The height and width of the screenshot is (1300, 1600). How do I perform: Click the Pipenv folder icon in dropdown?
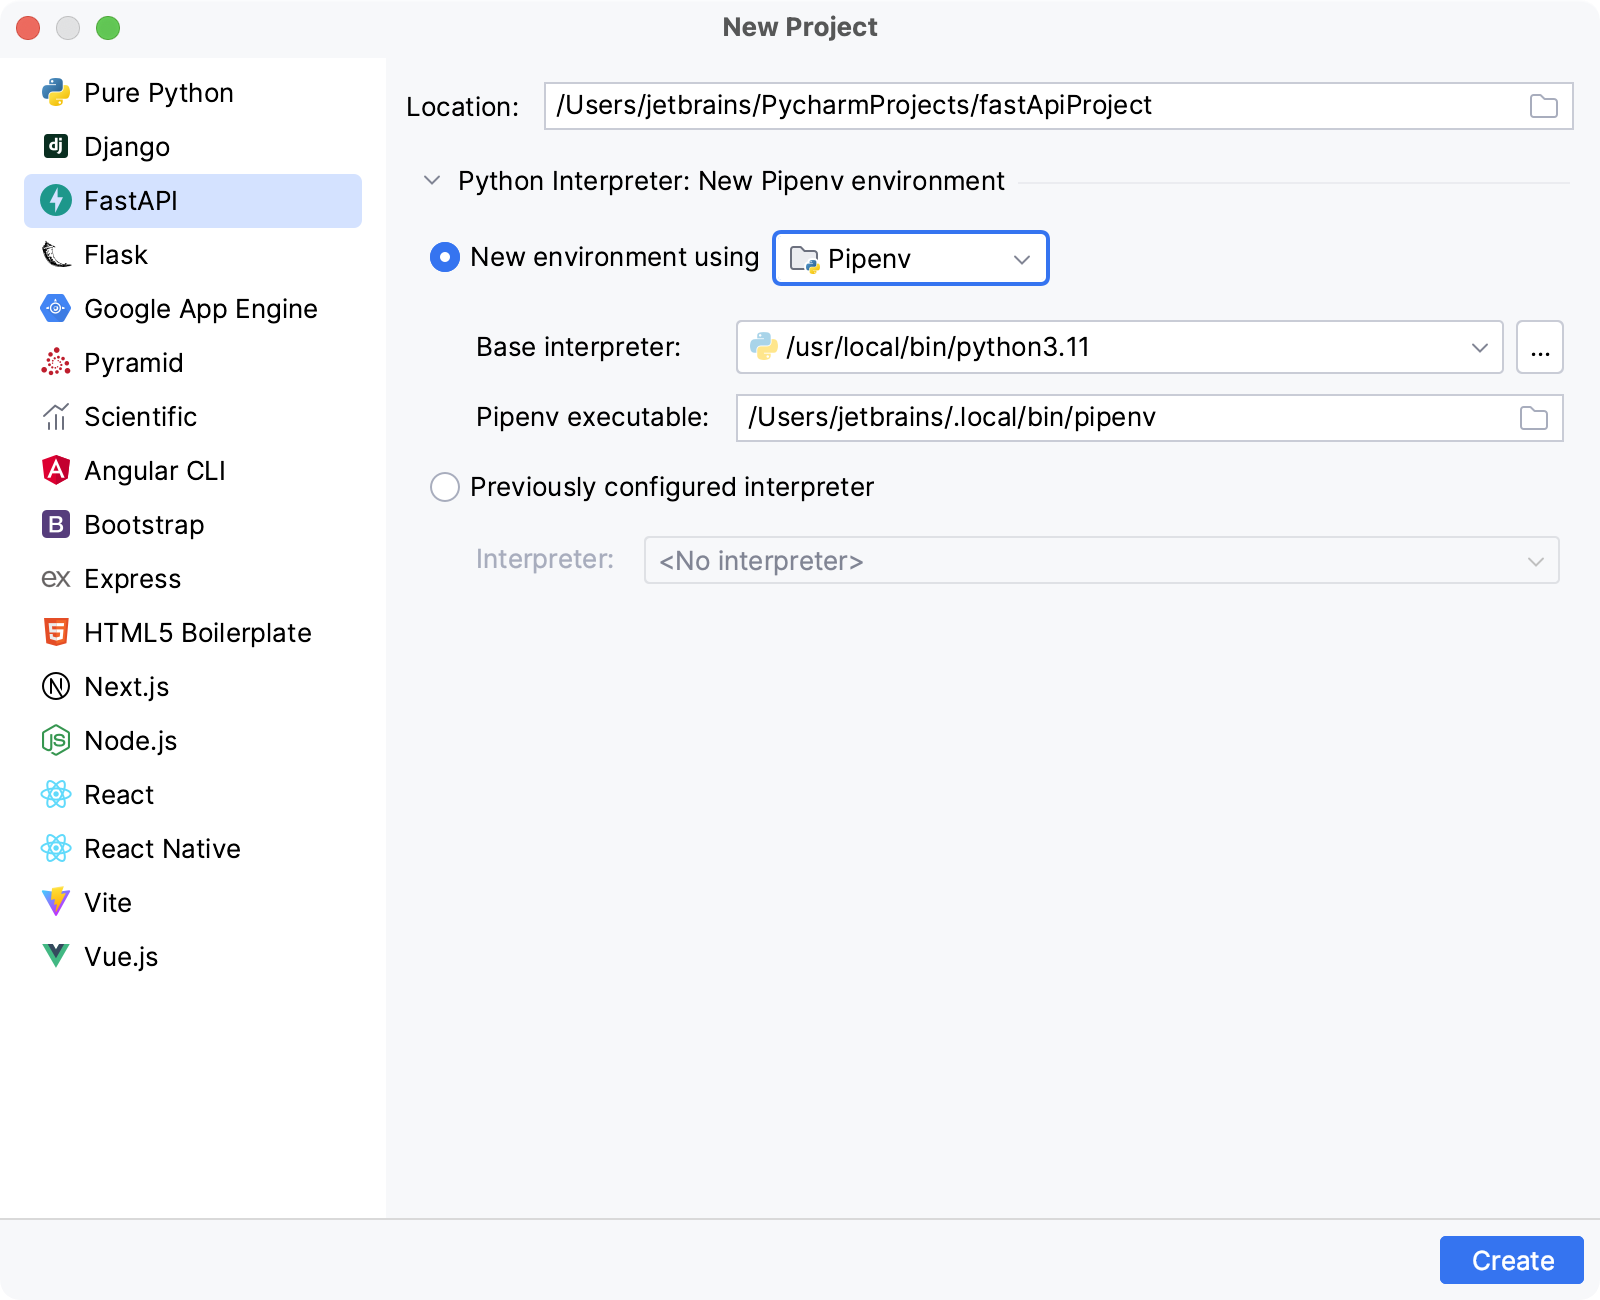(x=804, y=259)
